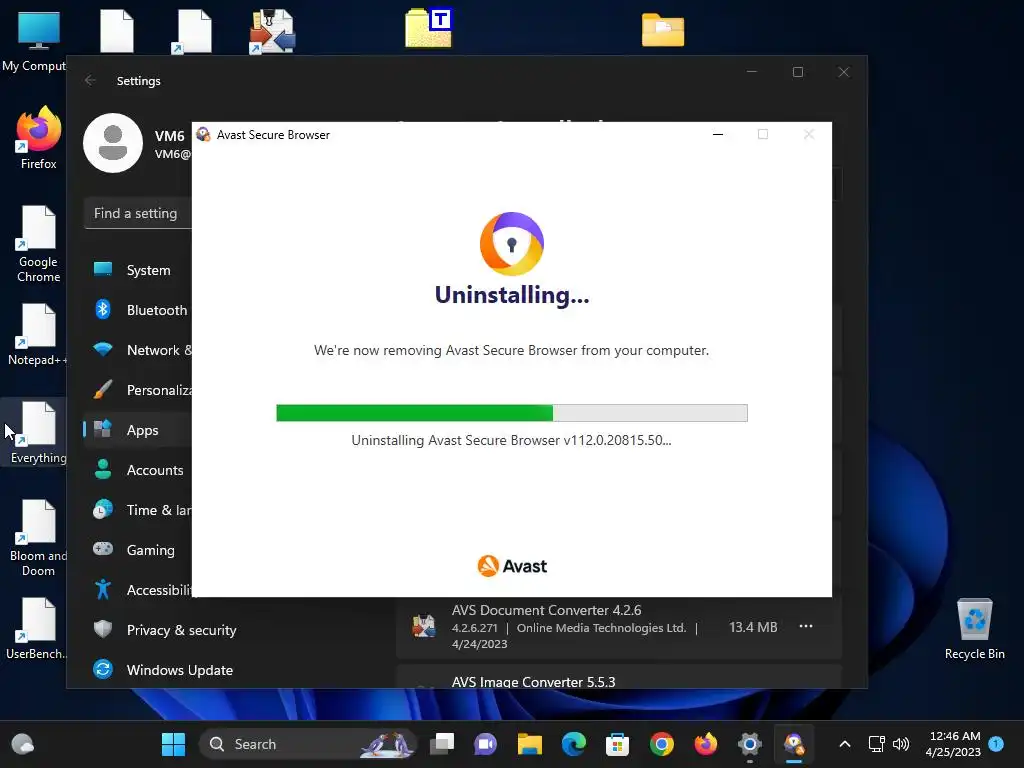This screenshot has width=1024, height=768.
Task: Open Privacy & security in Settings
Action: click(x=163, y=630)
